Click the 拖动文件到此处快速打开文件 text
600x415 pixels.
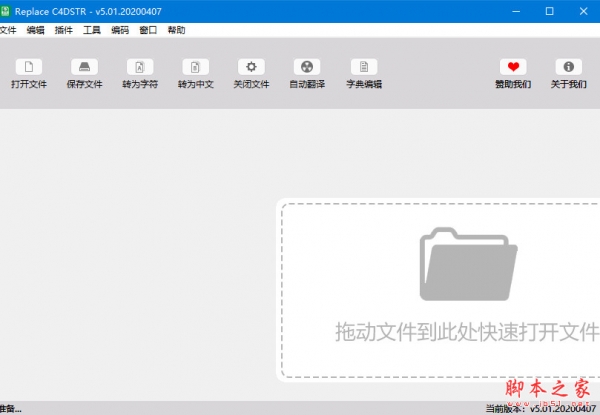(x=467, y=332)
